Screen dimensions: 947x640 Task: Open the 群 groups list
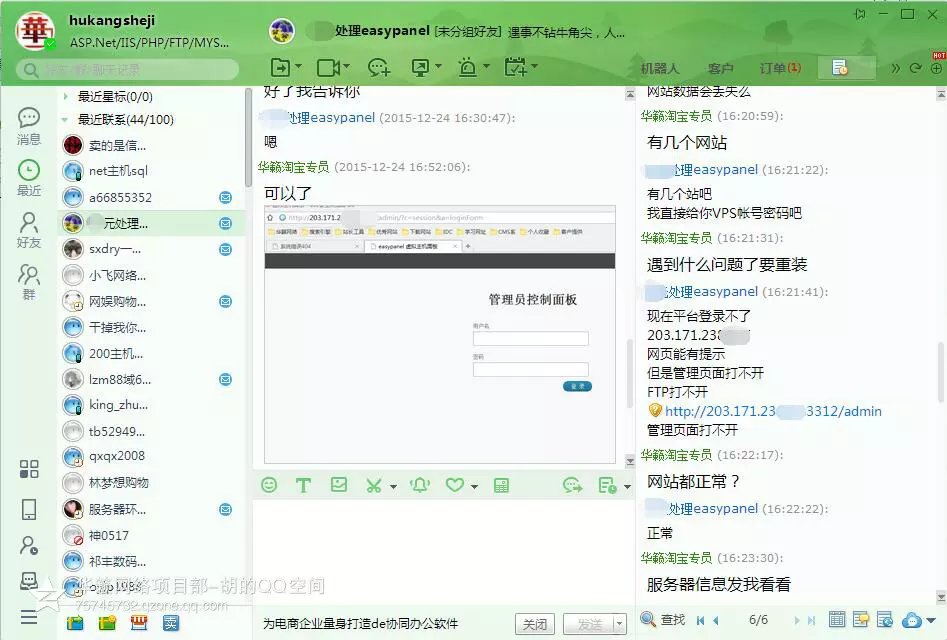28,281
